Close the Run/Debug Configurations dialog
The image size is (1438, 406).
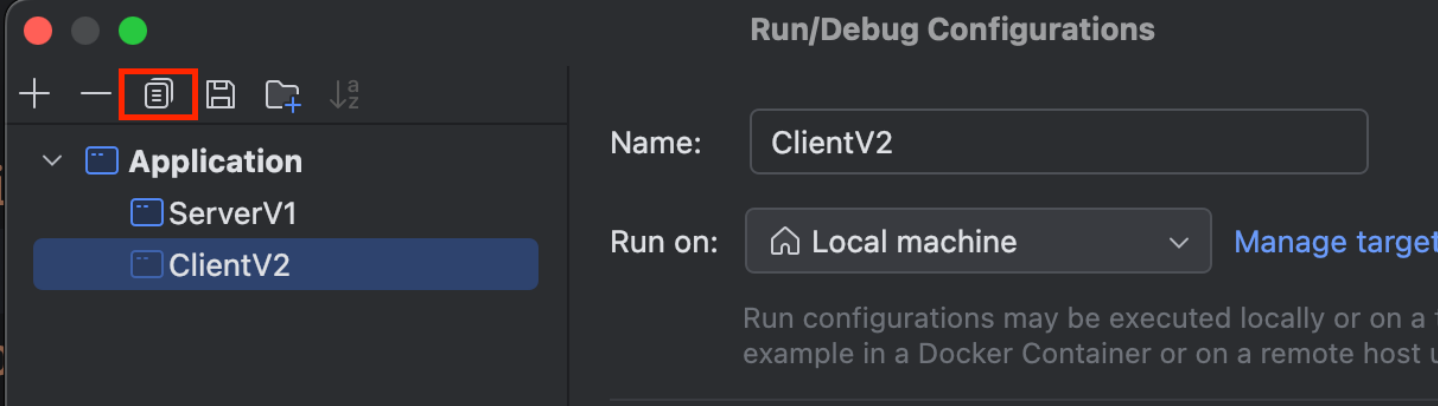click(x=38, y=31)
